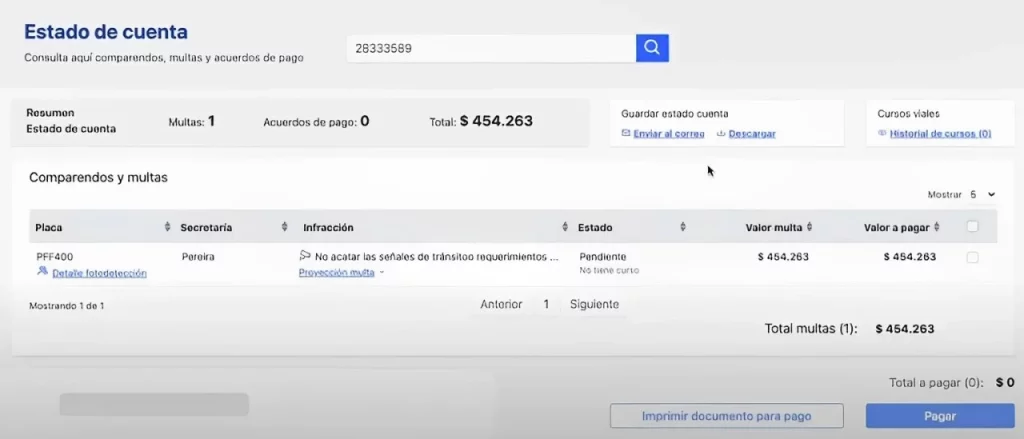The height and width of the screenshot is (439, 1024).
Task: Click the envelope icon beside Enviar al correo
Action: tap(626, 133)
